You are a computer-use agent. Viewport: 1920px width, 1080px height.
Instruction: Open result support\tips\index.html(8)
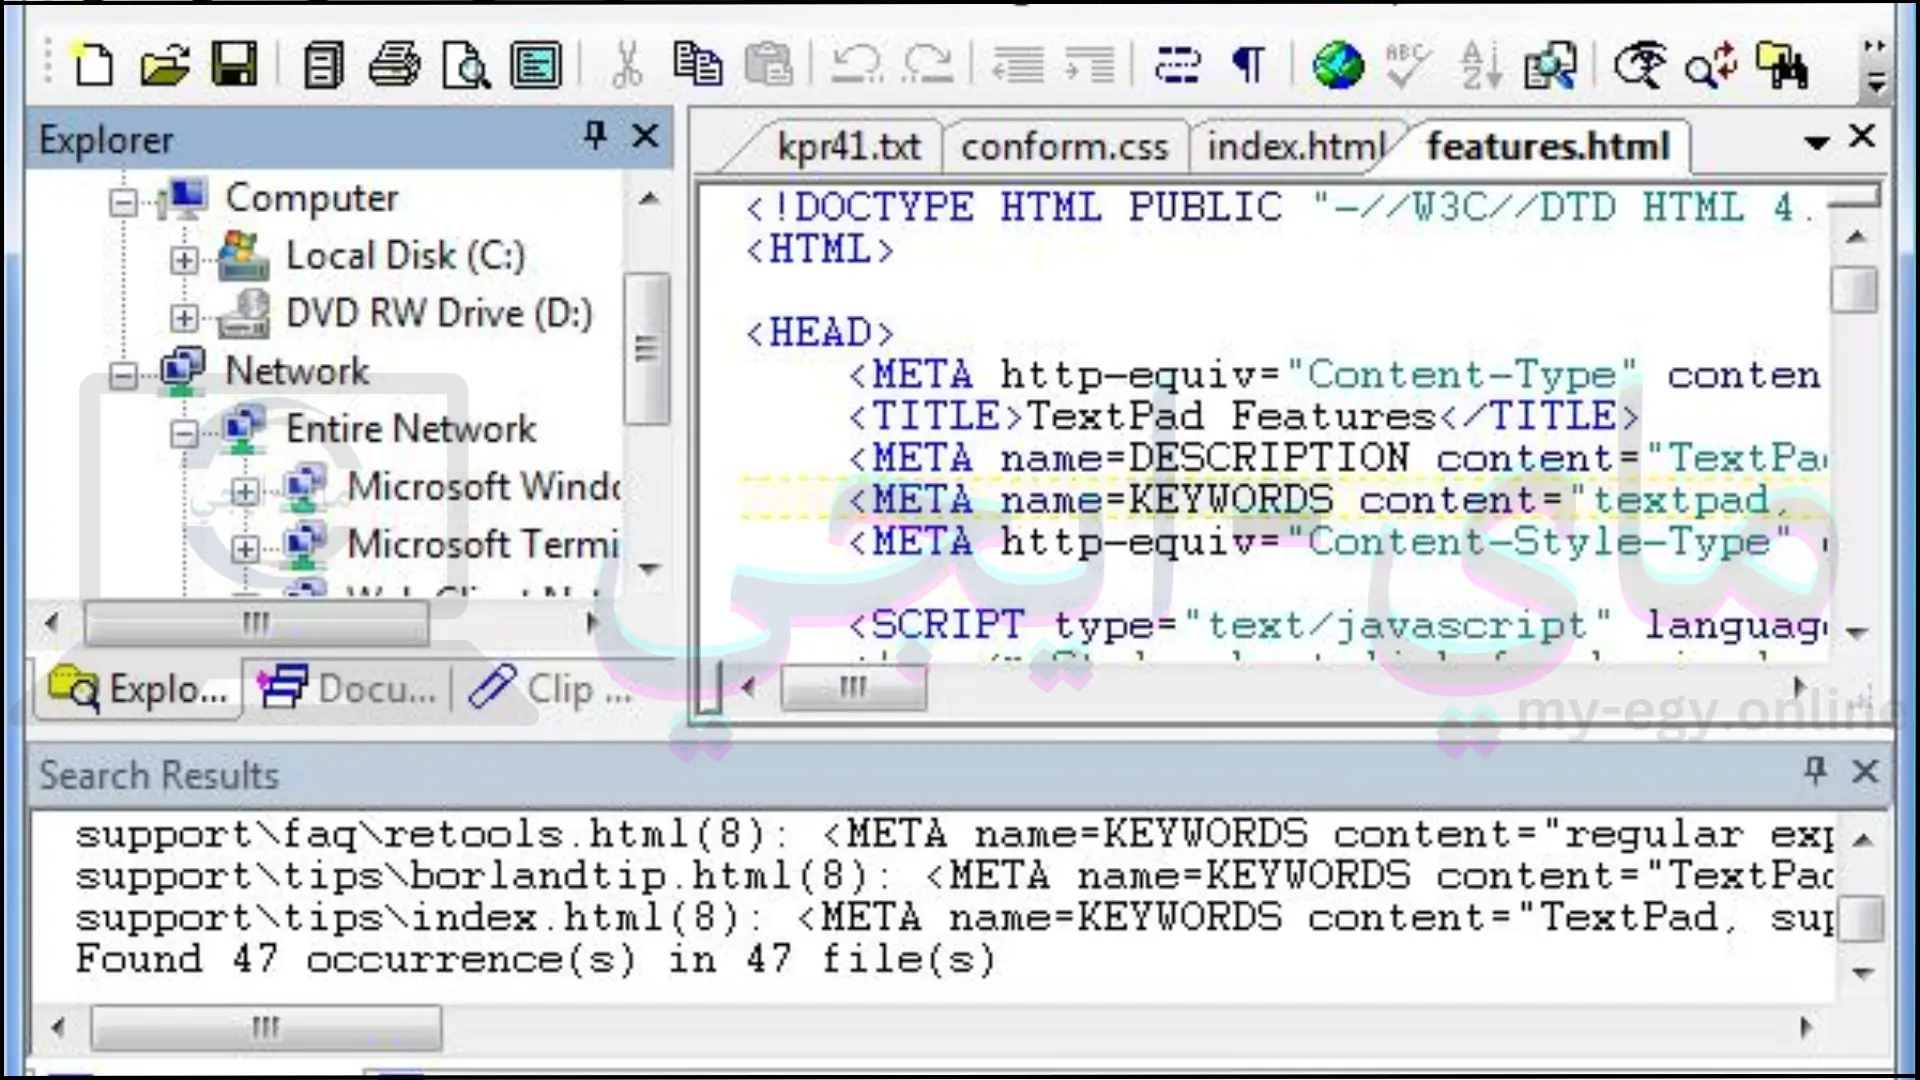pyautogui.click(x=954, y=918)
